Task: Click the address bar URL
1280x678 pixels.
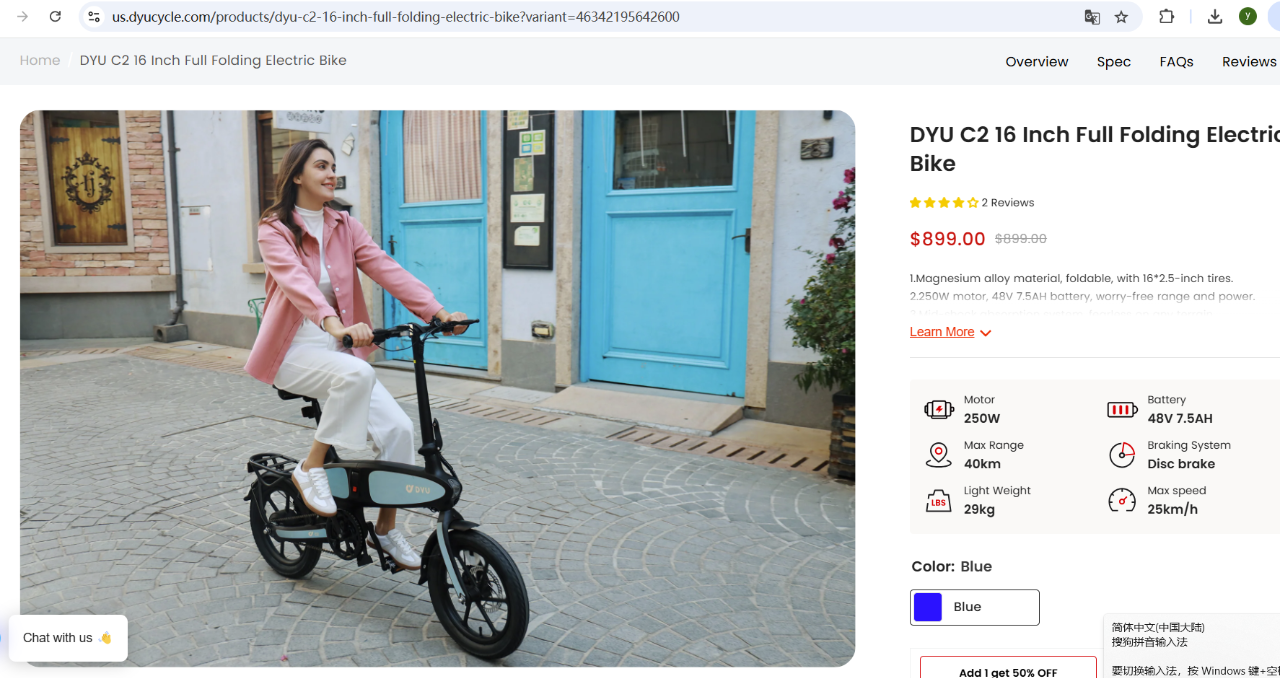Action: tap(396, 17)
